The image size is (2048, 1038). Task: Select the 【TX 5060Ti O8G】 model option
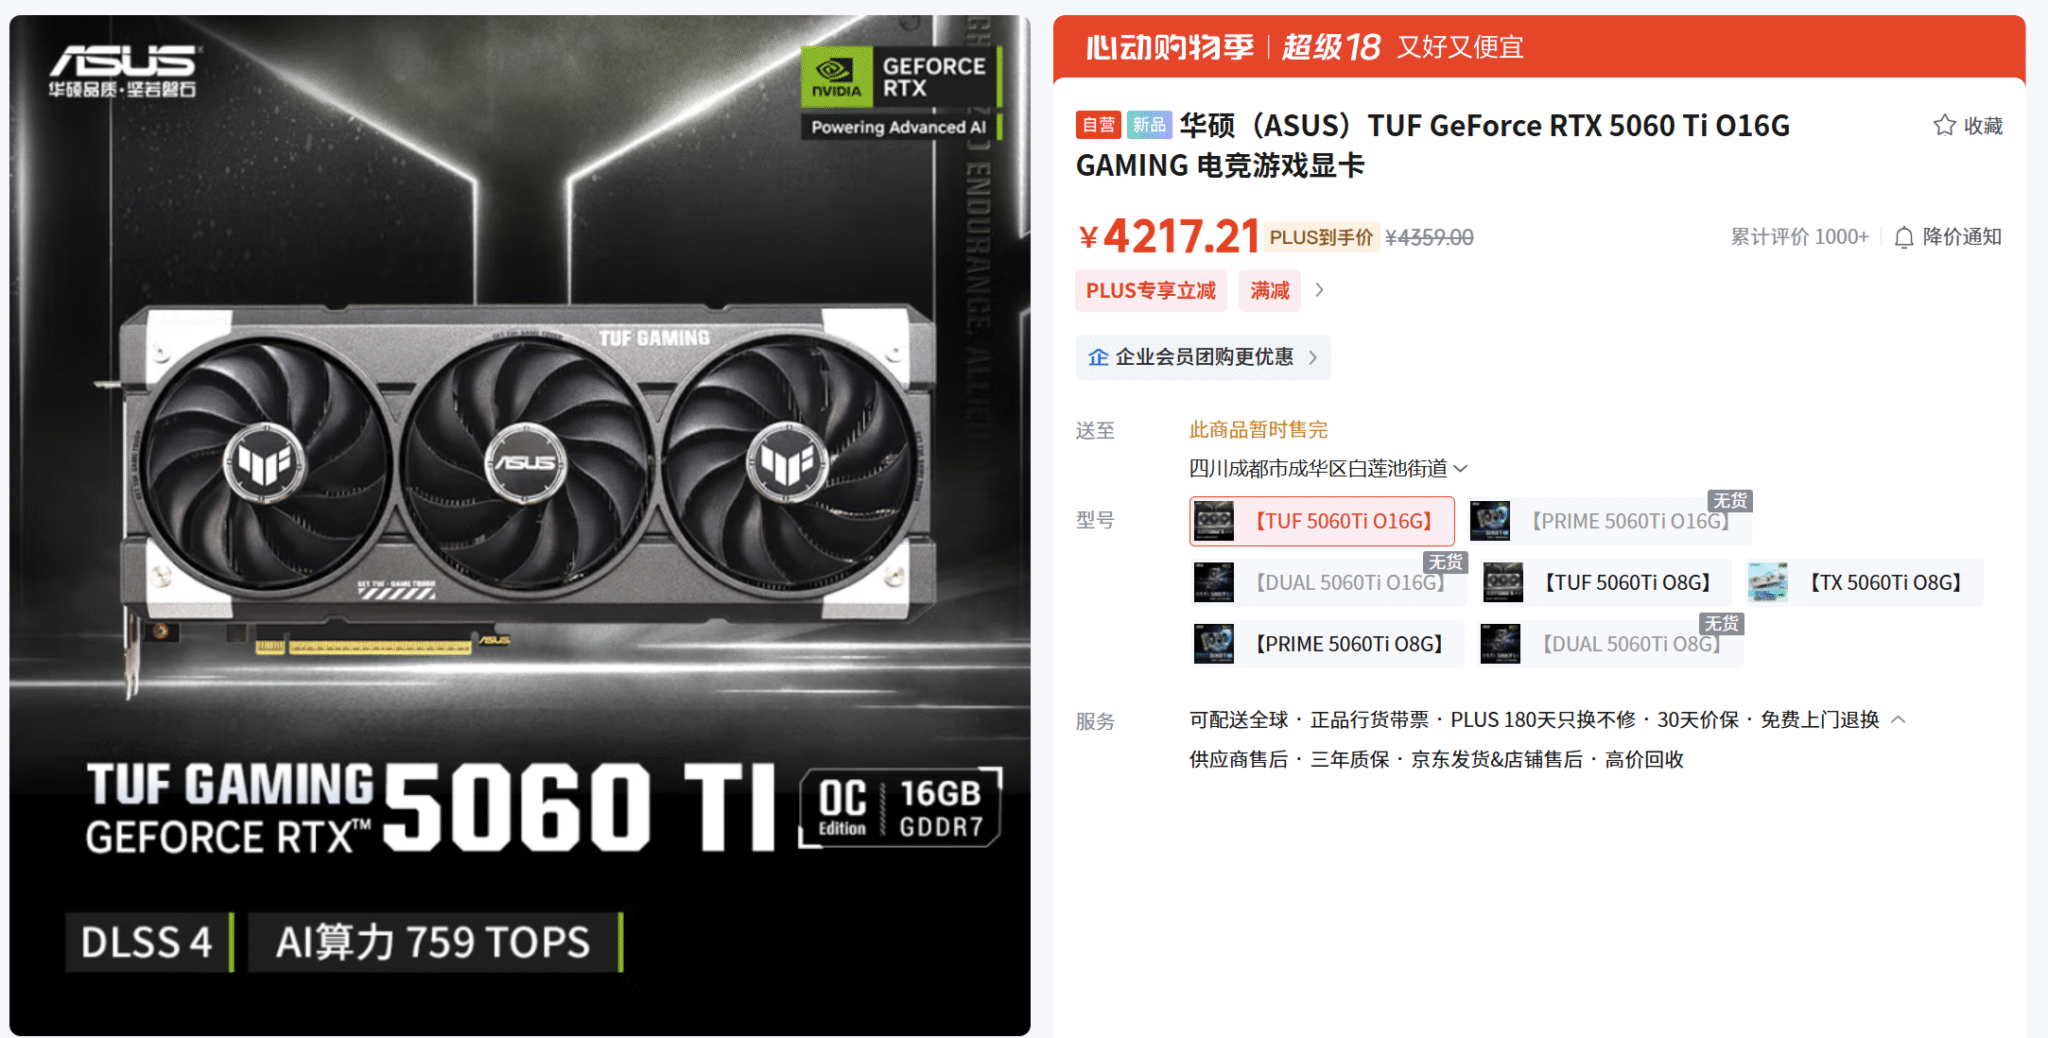[1864, 582]
